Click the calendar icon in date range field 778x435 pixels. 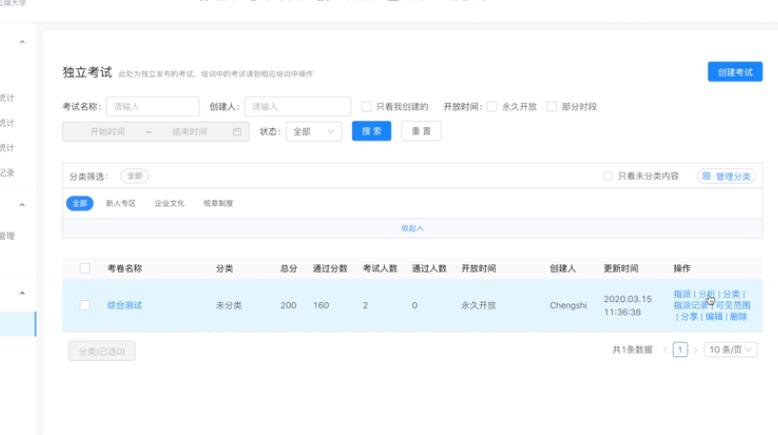click(x=237, y=132)
